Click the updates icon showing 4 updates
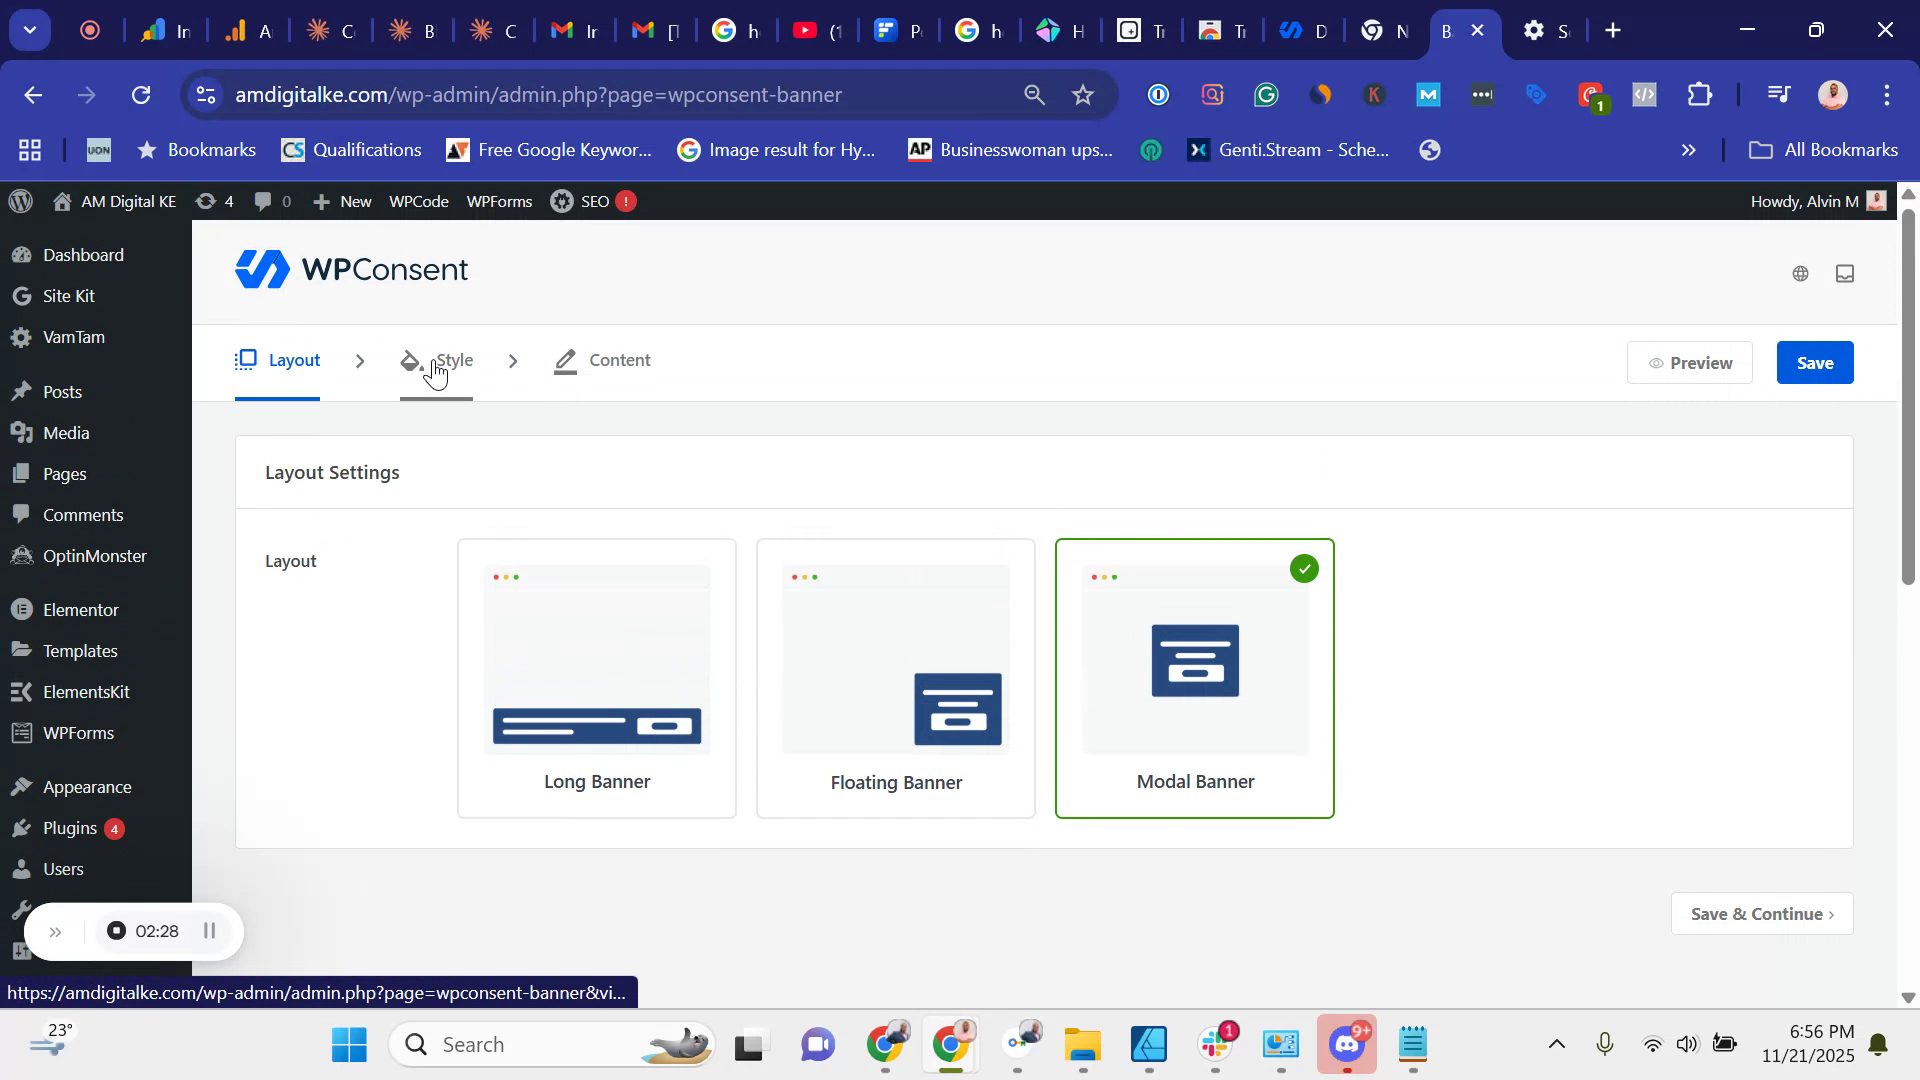 (x=213, y=201)
